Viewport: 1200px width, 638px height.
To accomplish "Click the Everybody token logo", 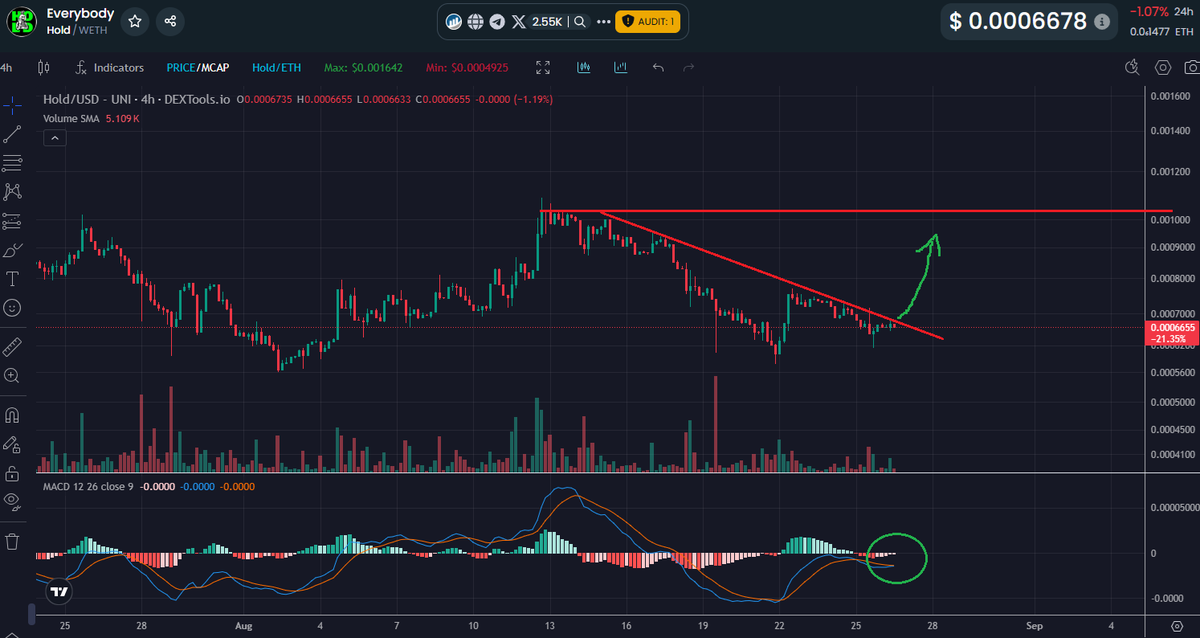I will pyautogui.click(x=21, y=21).
